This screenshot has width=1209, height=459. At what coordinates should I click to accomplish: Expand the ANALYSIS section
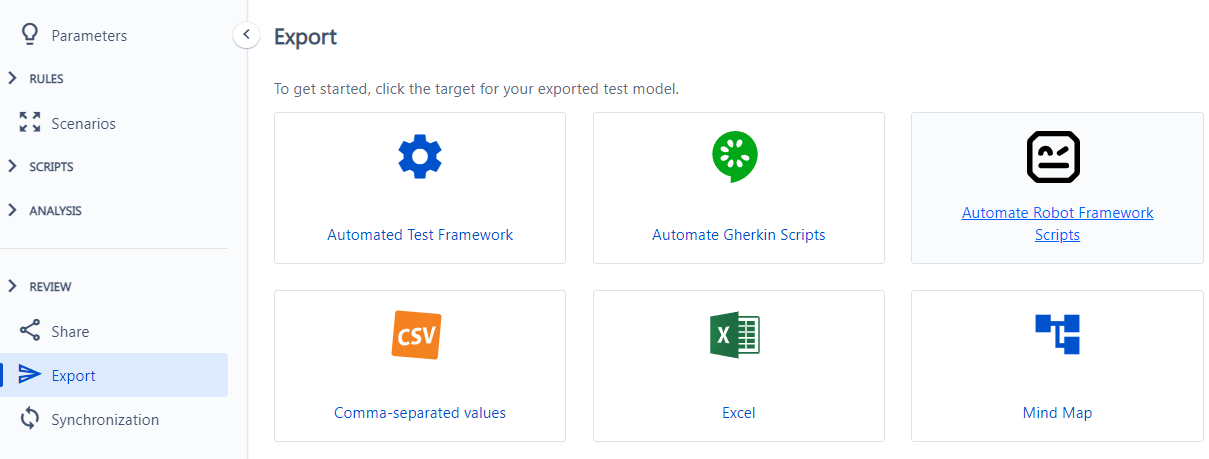click(x=12, y=210)
